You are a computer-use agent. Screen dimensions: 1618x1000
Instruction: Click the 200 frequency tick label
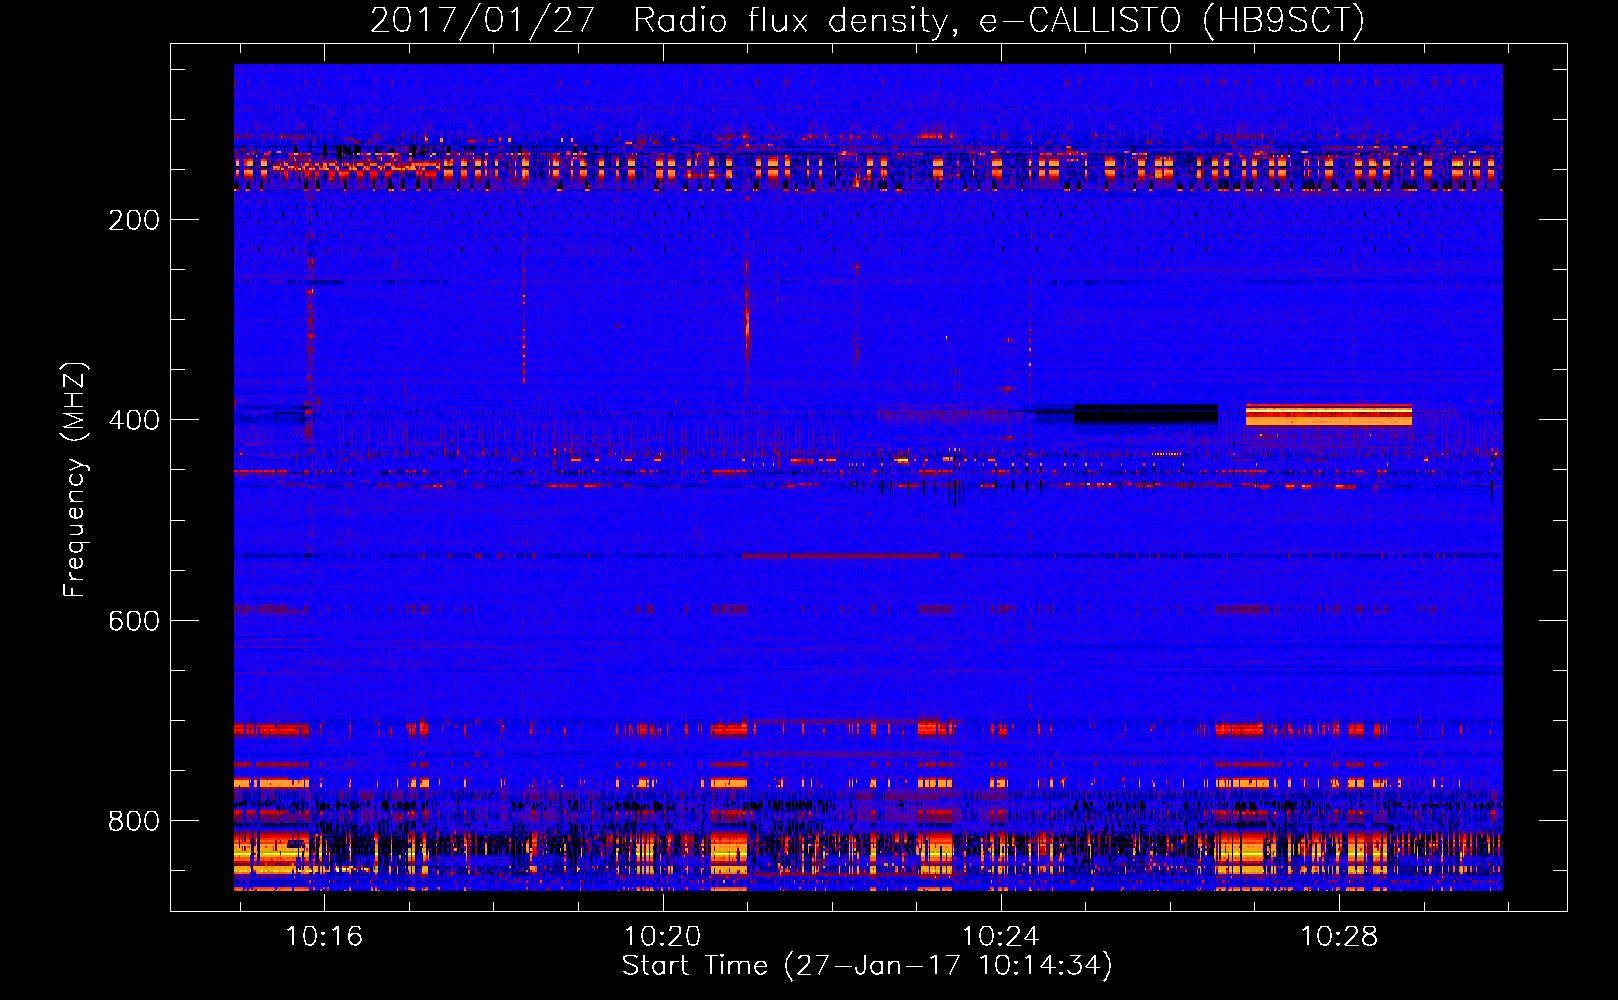(x=134, y=220)
